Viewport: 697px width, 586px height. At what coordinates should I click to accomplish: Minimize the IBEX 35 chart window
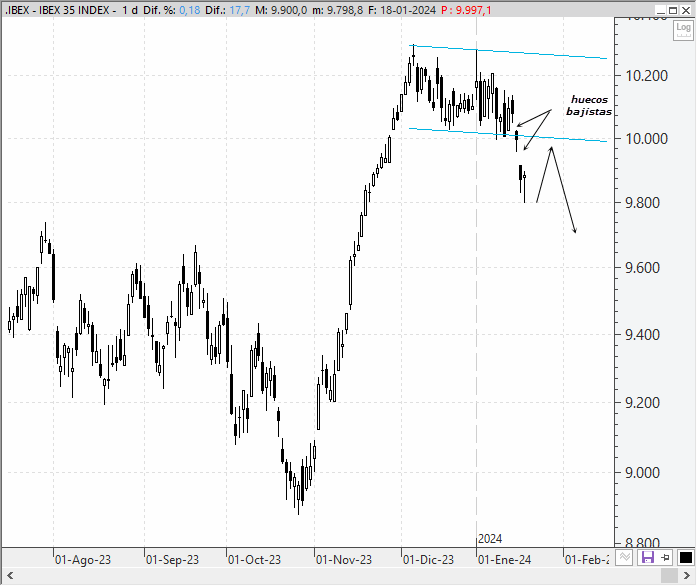tap(661, 10)
